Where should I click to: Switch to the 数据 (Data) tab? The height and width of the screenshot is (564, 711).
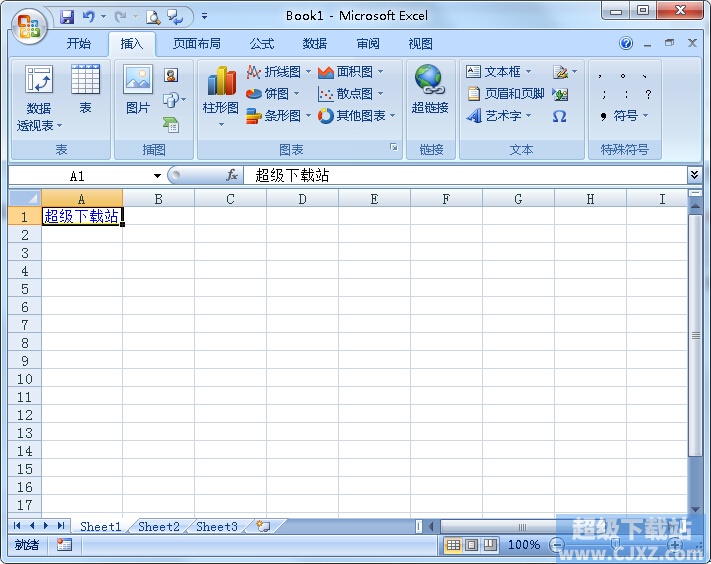pyautogui.click(x=315, y=44)
